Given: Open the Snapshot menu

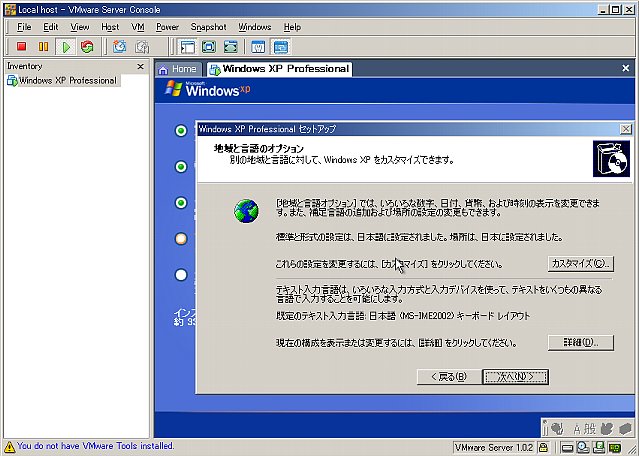Looking at the screenshot, I should click(208, 27).
